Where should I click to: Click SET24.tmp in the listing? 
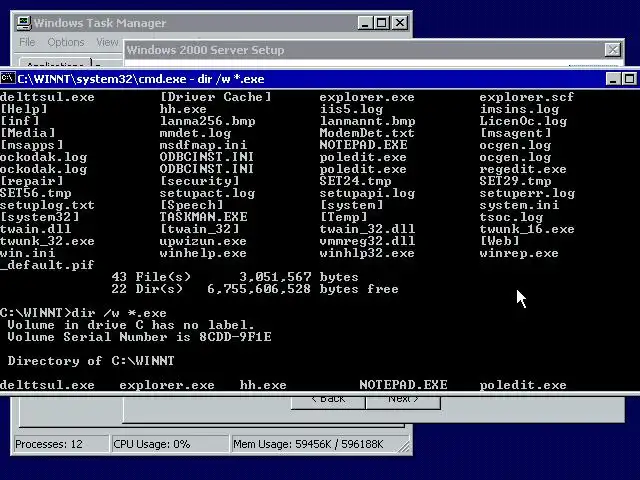click(x=356, y=181)
